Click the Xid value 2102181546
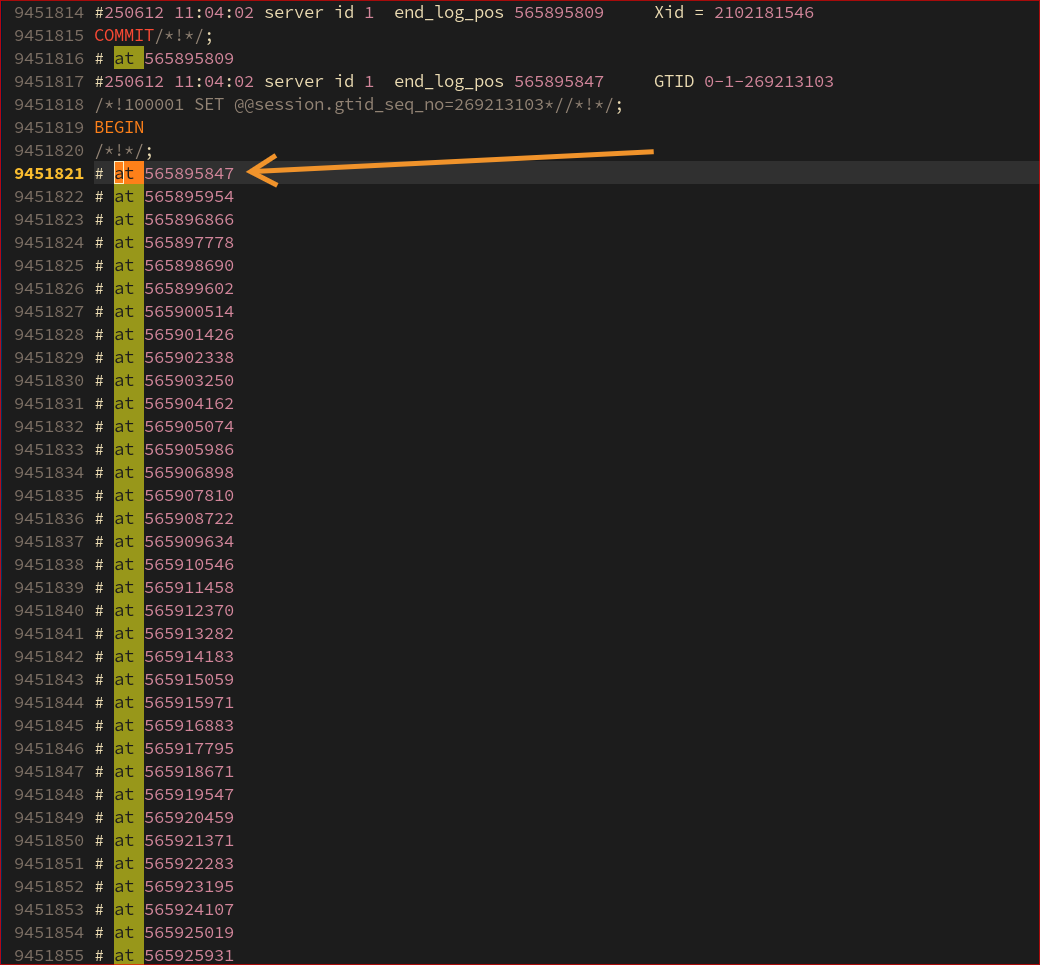 pyautogui.click(x=763, y=12)
